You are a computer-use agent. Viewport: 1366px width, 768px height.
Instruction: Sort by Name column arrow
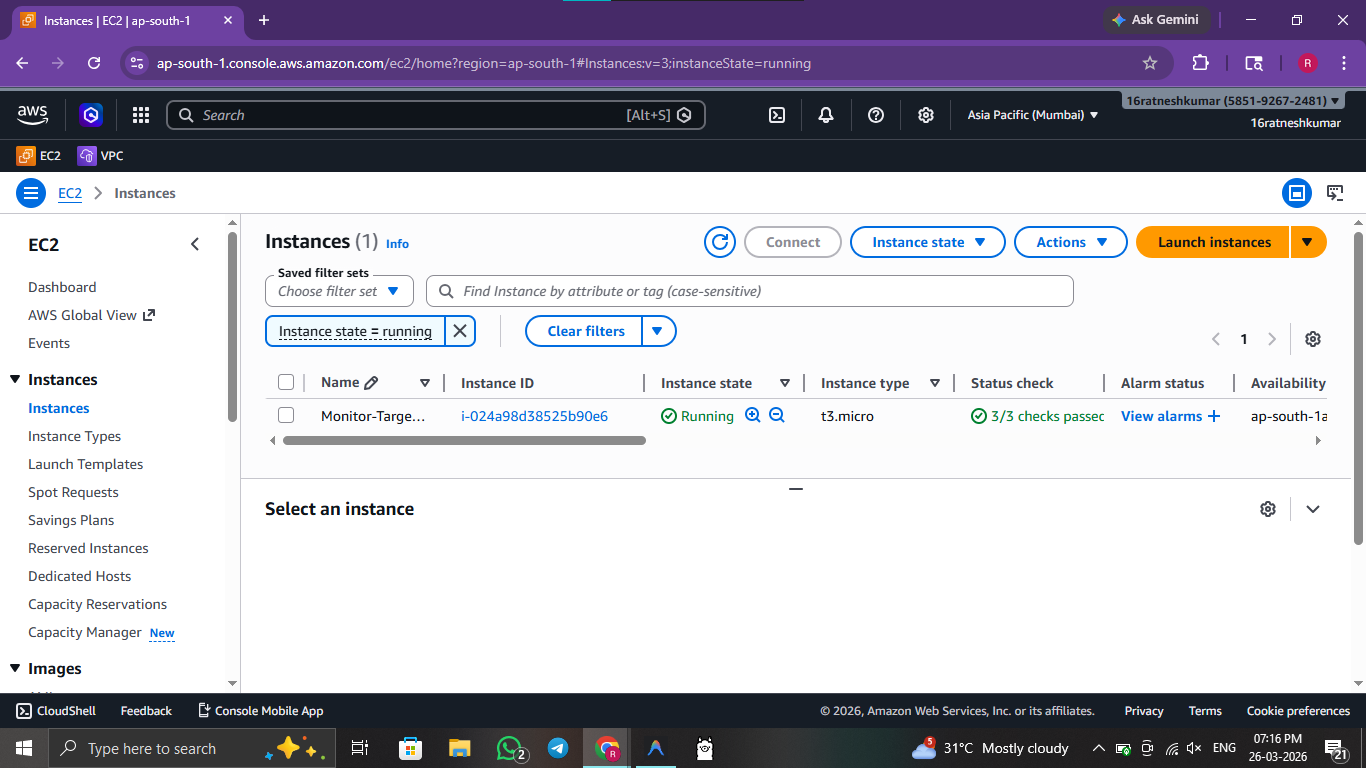tap(425, 383)
